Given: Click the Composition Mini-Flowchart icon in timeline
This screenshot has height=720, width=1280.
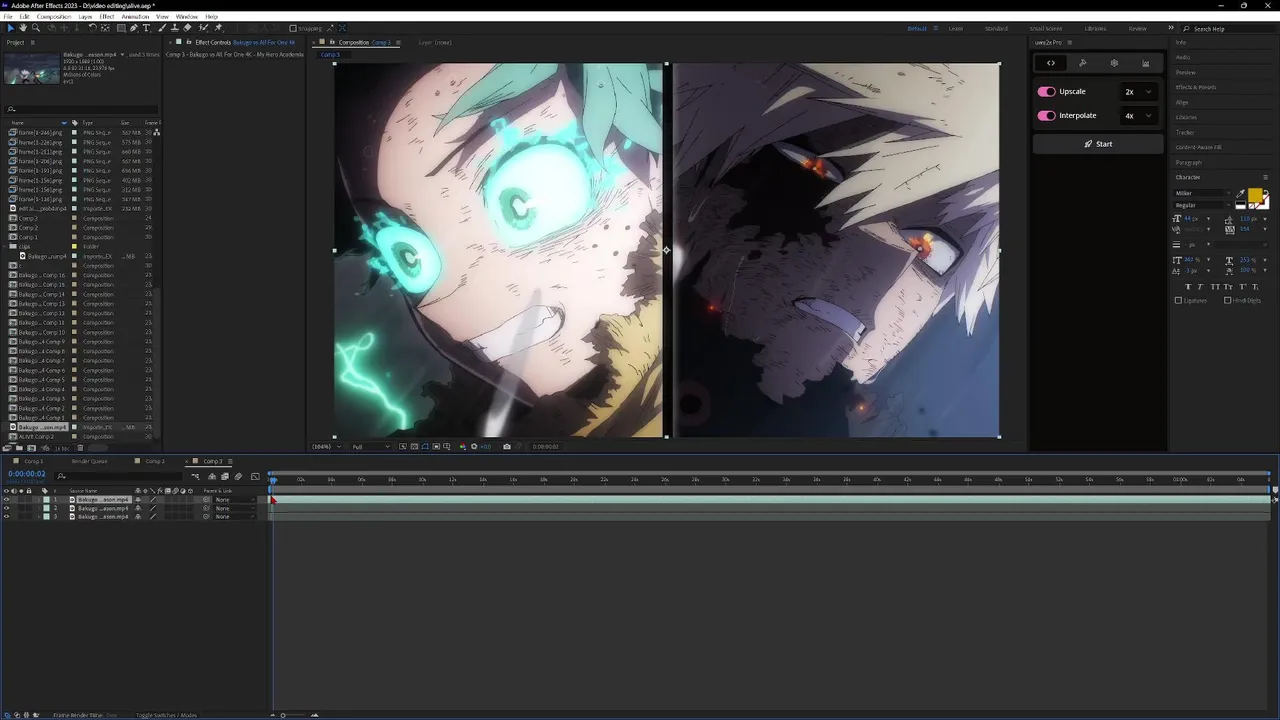Looking at the screenshot, I should pos(195,477).
